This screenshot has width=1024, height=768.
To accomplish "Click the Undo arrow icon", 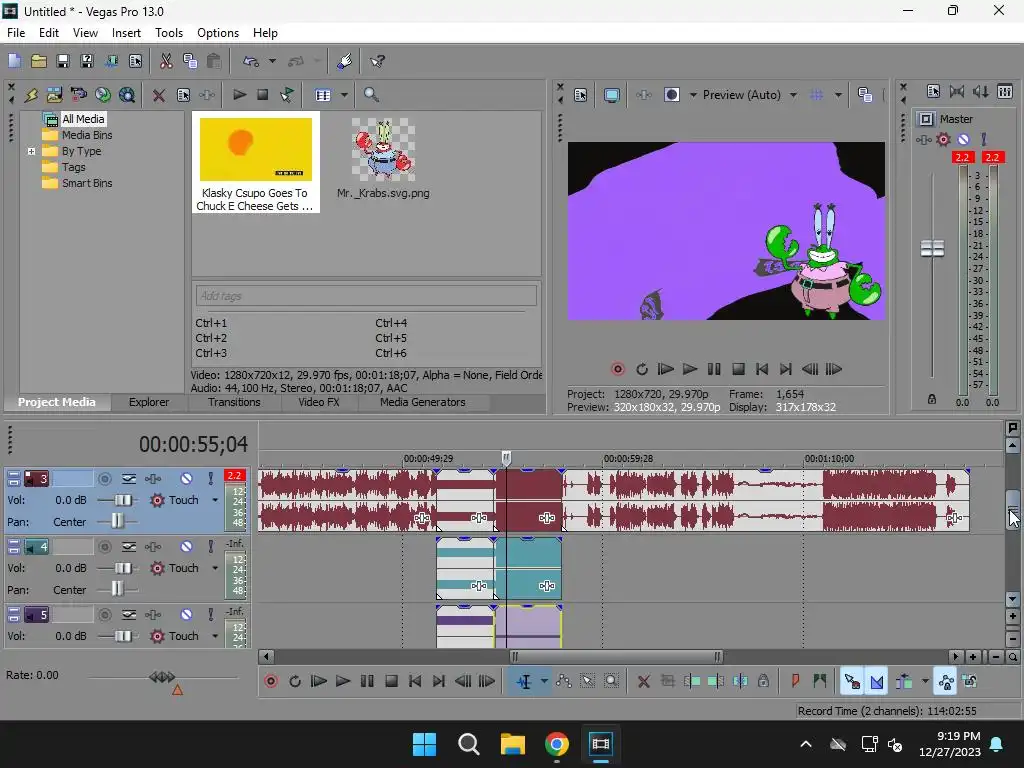I will [x=251, y=61].
